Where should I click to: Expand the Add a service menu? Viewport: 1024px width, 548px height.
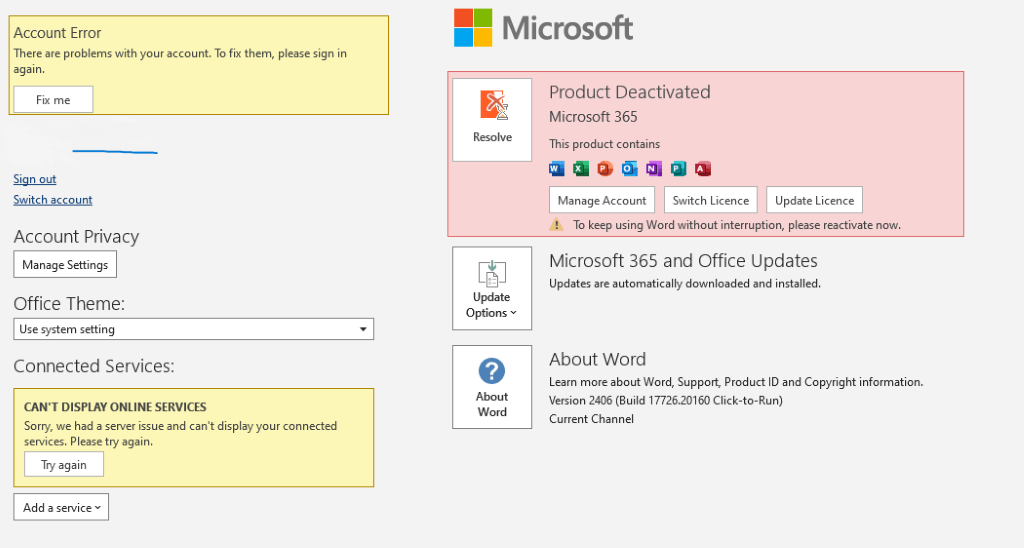pos(61,507)
